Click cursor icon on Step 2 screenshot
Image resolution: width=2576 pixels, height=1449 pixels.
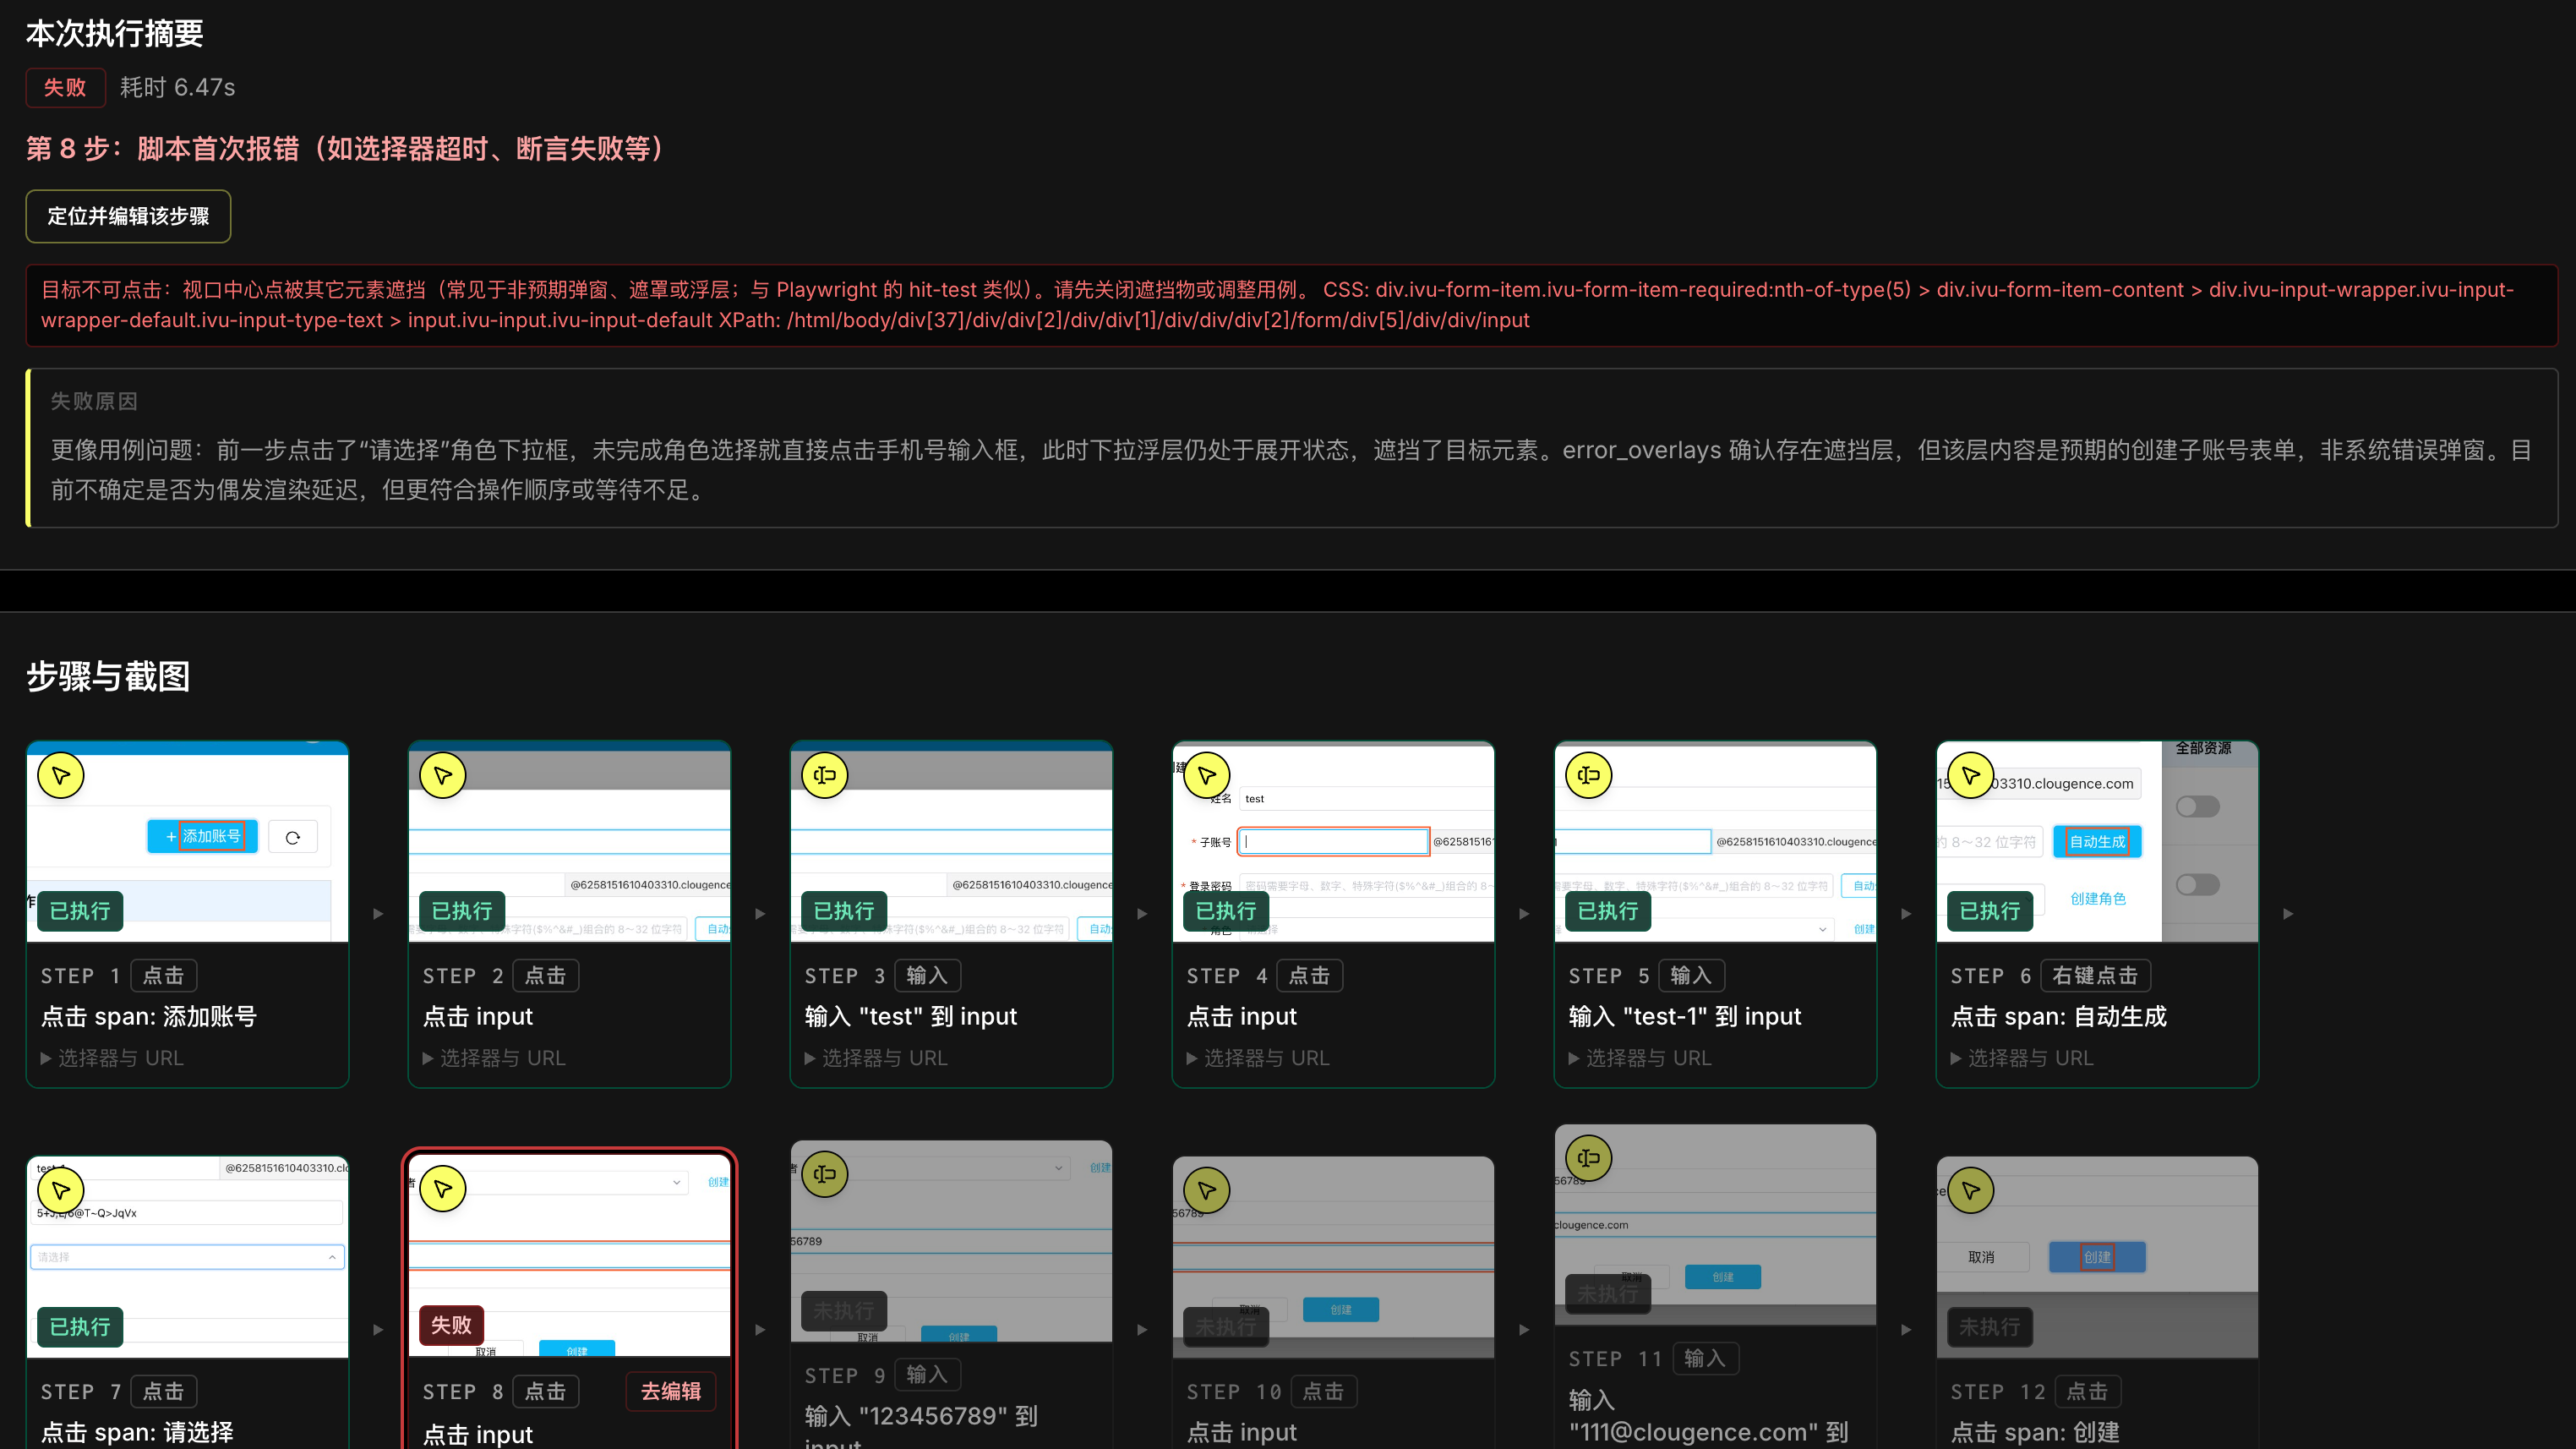(443, 775)
